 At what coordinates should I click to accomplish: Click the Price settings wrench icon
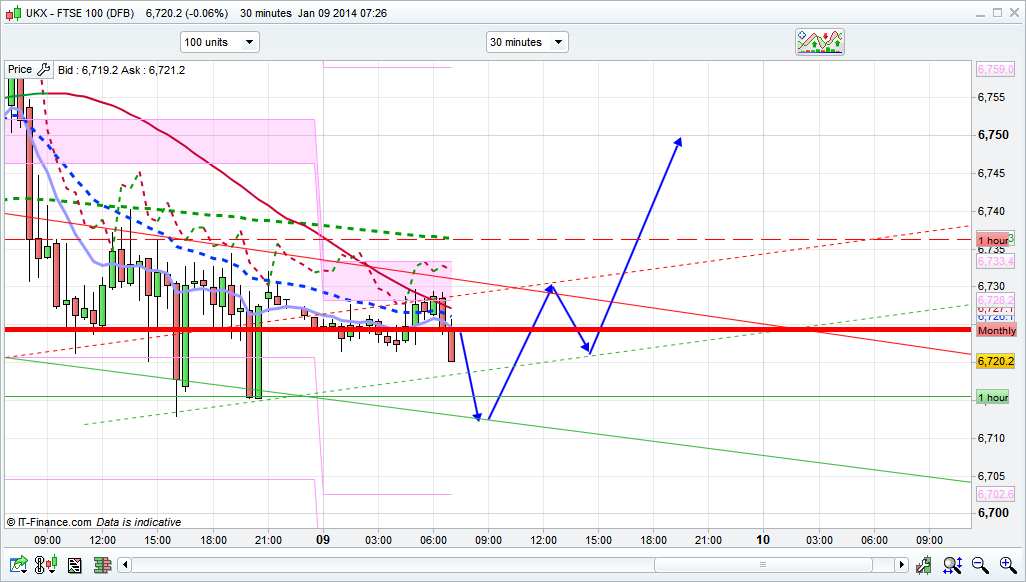pyautogui.click(x=43, y=70)
